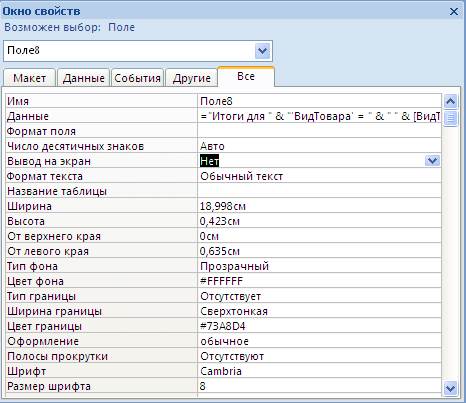Viewport: 466px width, 403px height.
Task: Close the Окно свойств property sheet
Action: coord(454,12)
